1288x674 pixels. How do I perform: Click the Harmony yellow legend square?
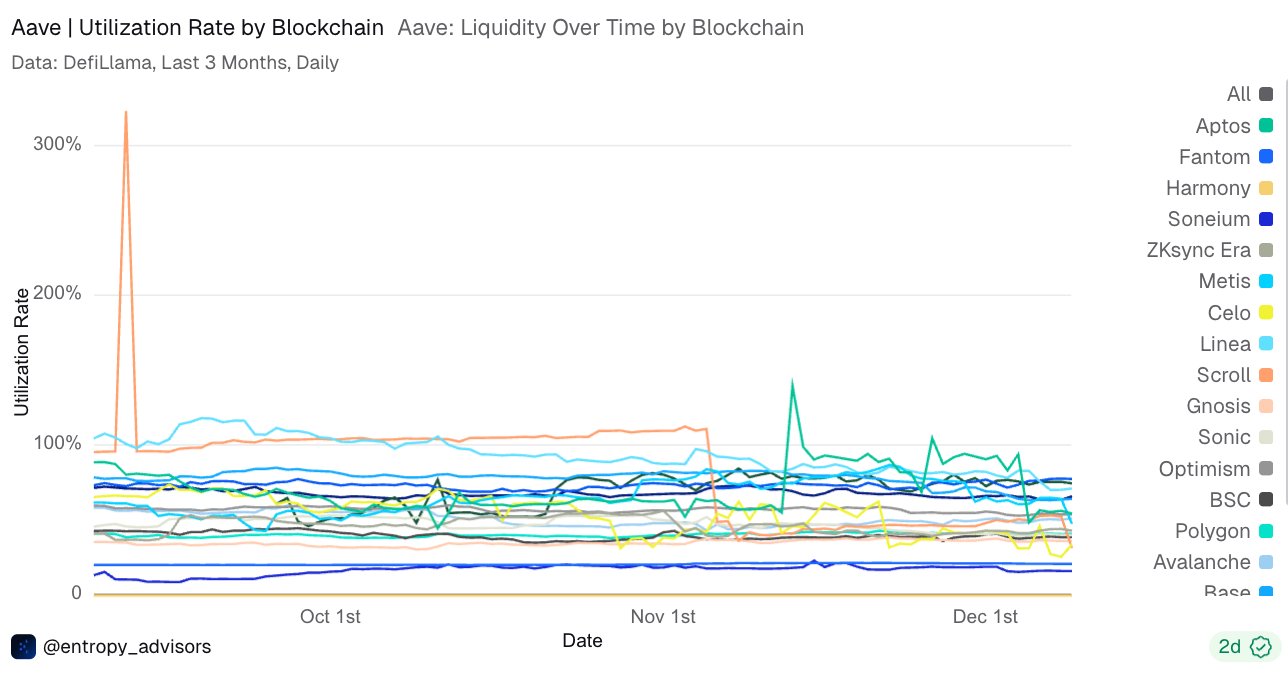[1266, 188]
